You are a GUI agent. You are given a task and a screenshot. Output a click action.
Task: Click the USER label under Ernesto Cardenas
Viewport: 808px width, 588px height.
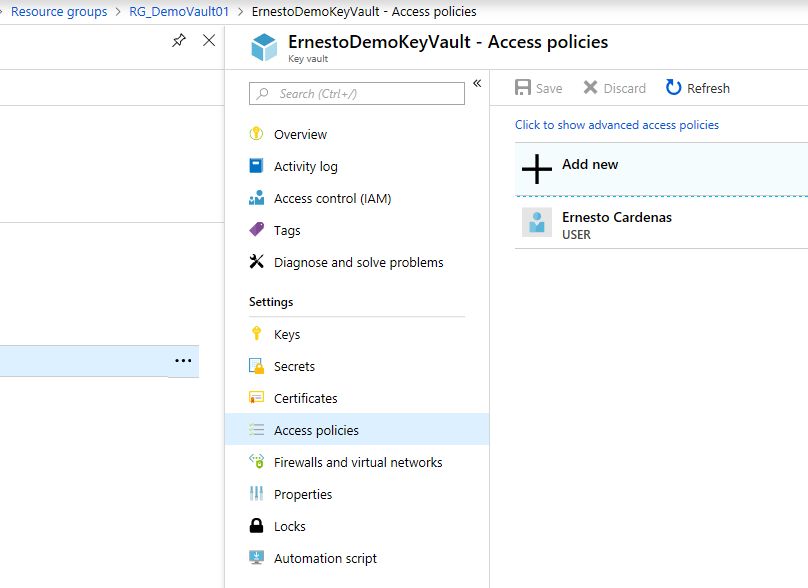tap(576, 234)
